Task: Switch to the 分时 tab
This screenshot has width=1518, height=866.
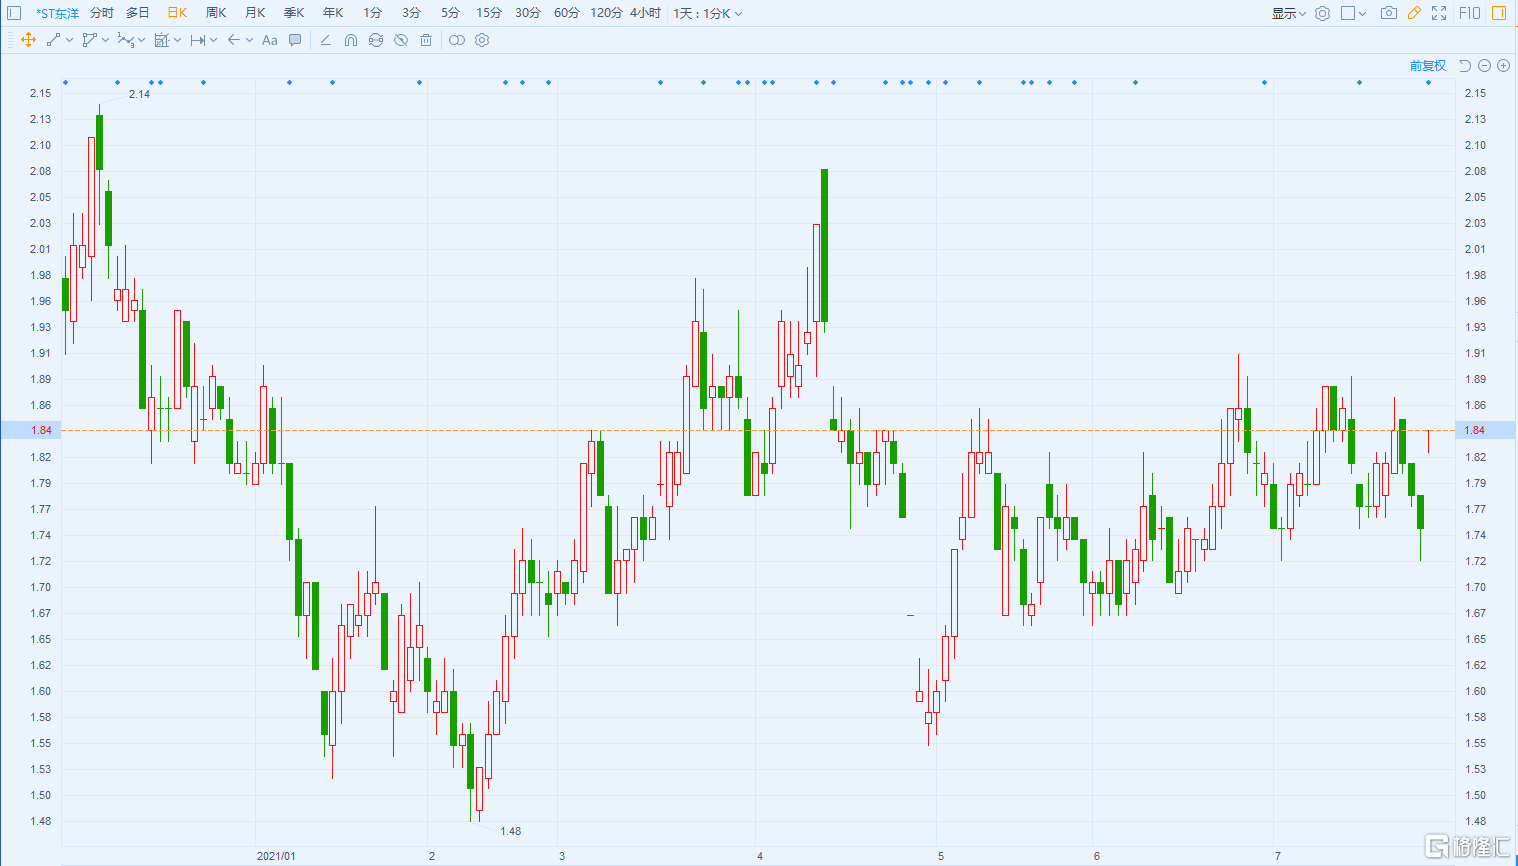Action: click(x=102, y=13)
